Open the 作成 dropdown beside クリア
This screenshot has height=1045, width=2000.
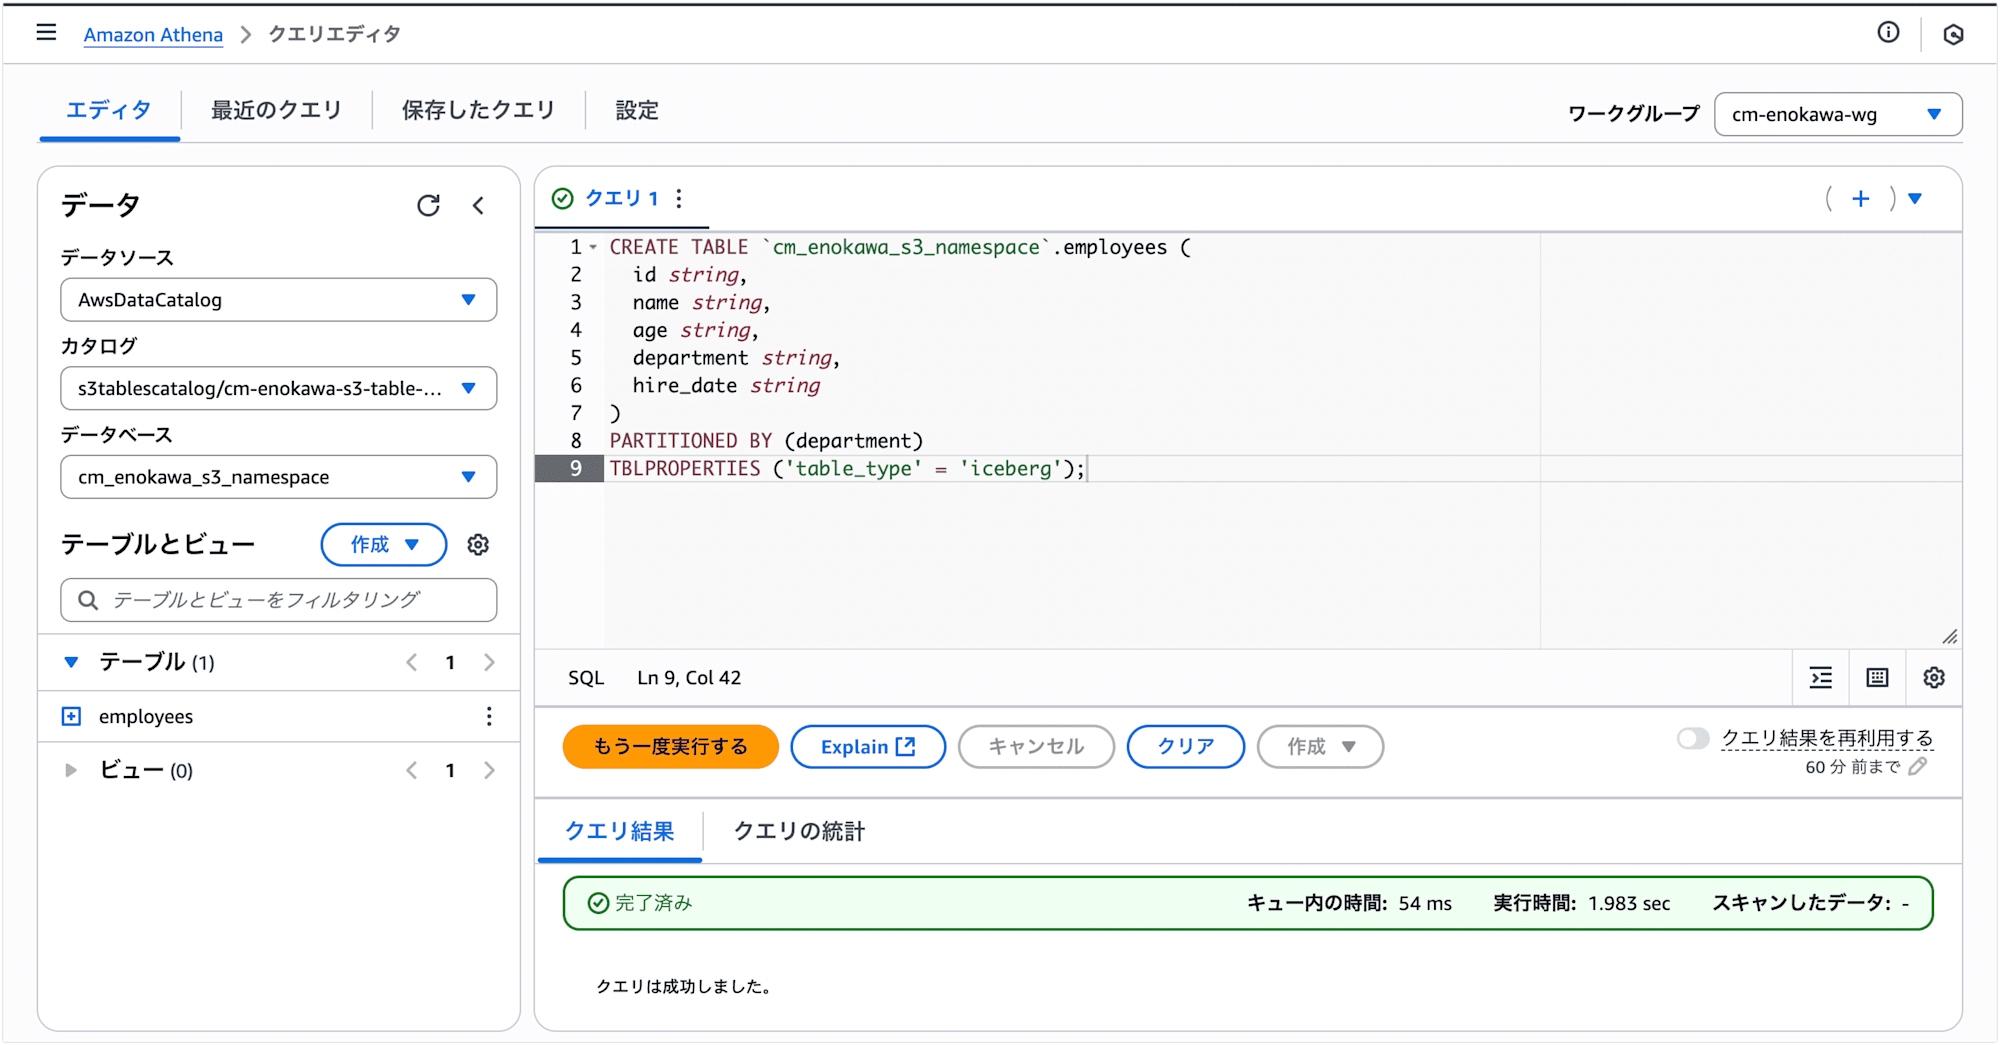click(x=1320, y=747)
